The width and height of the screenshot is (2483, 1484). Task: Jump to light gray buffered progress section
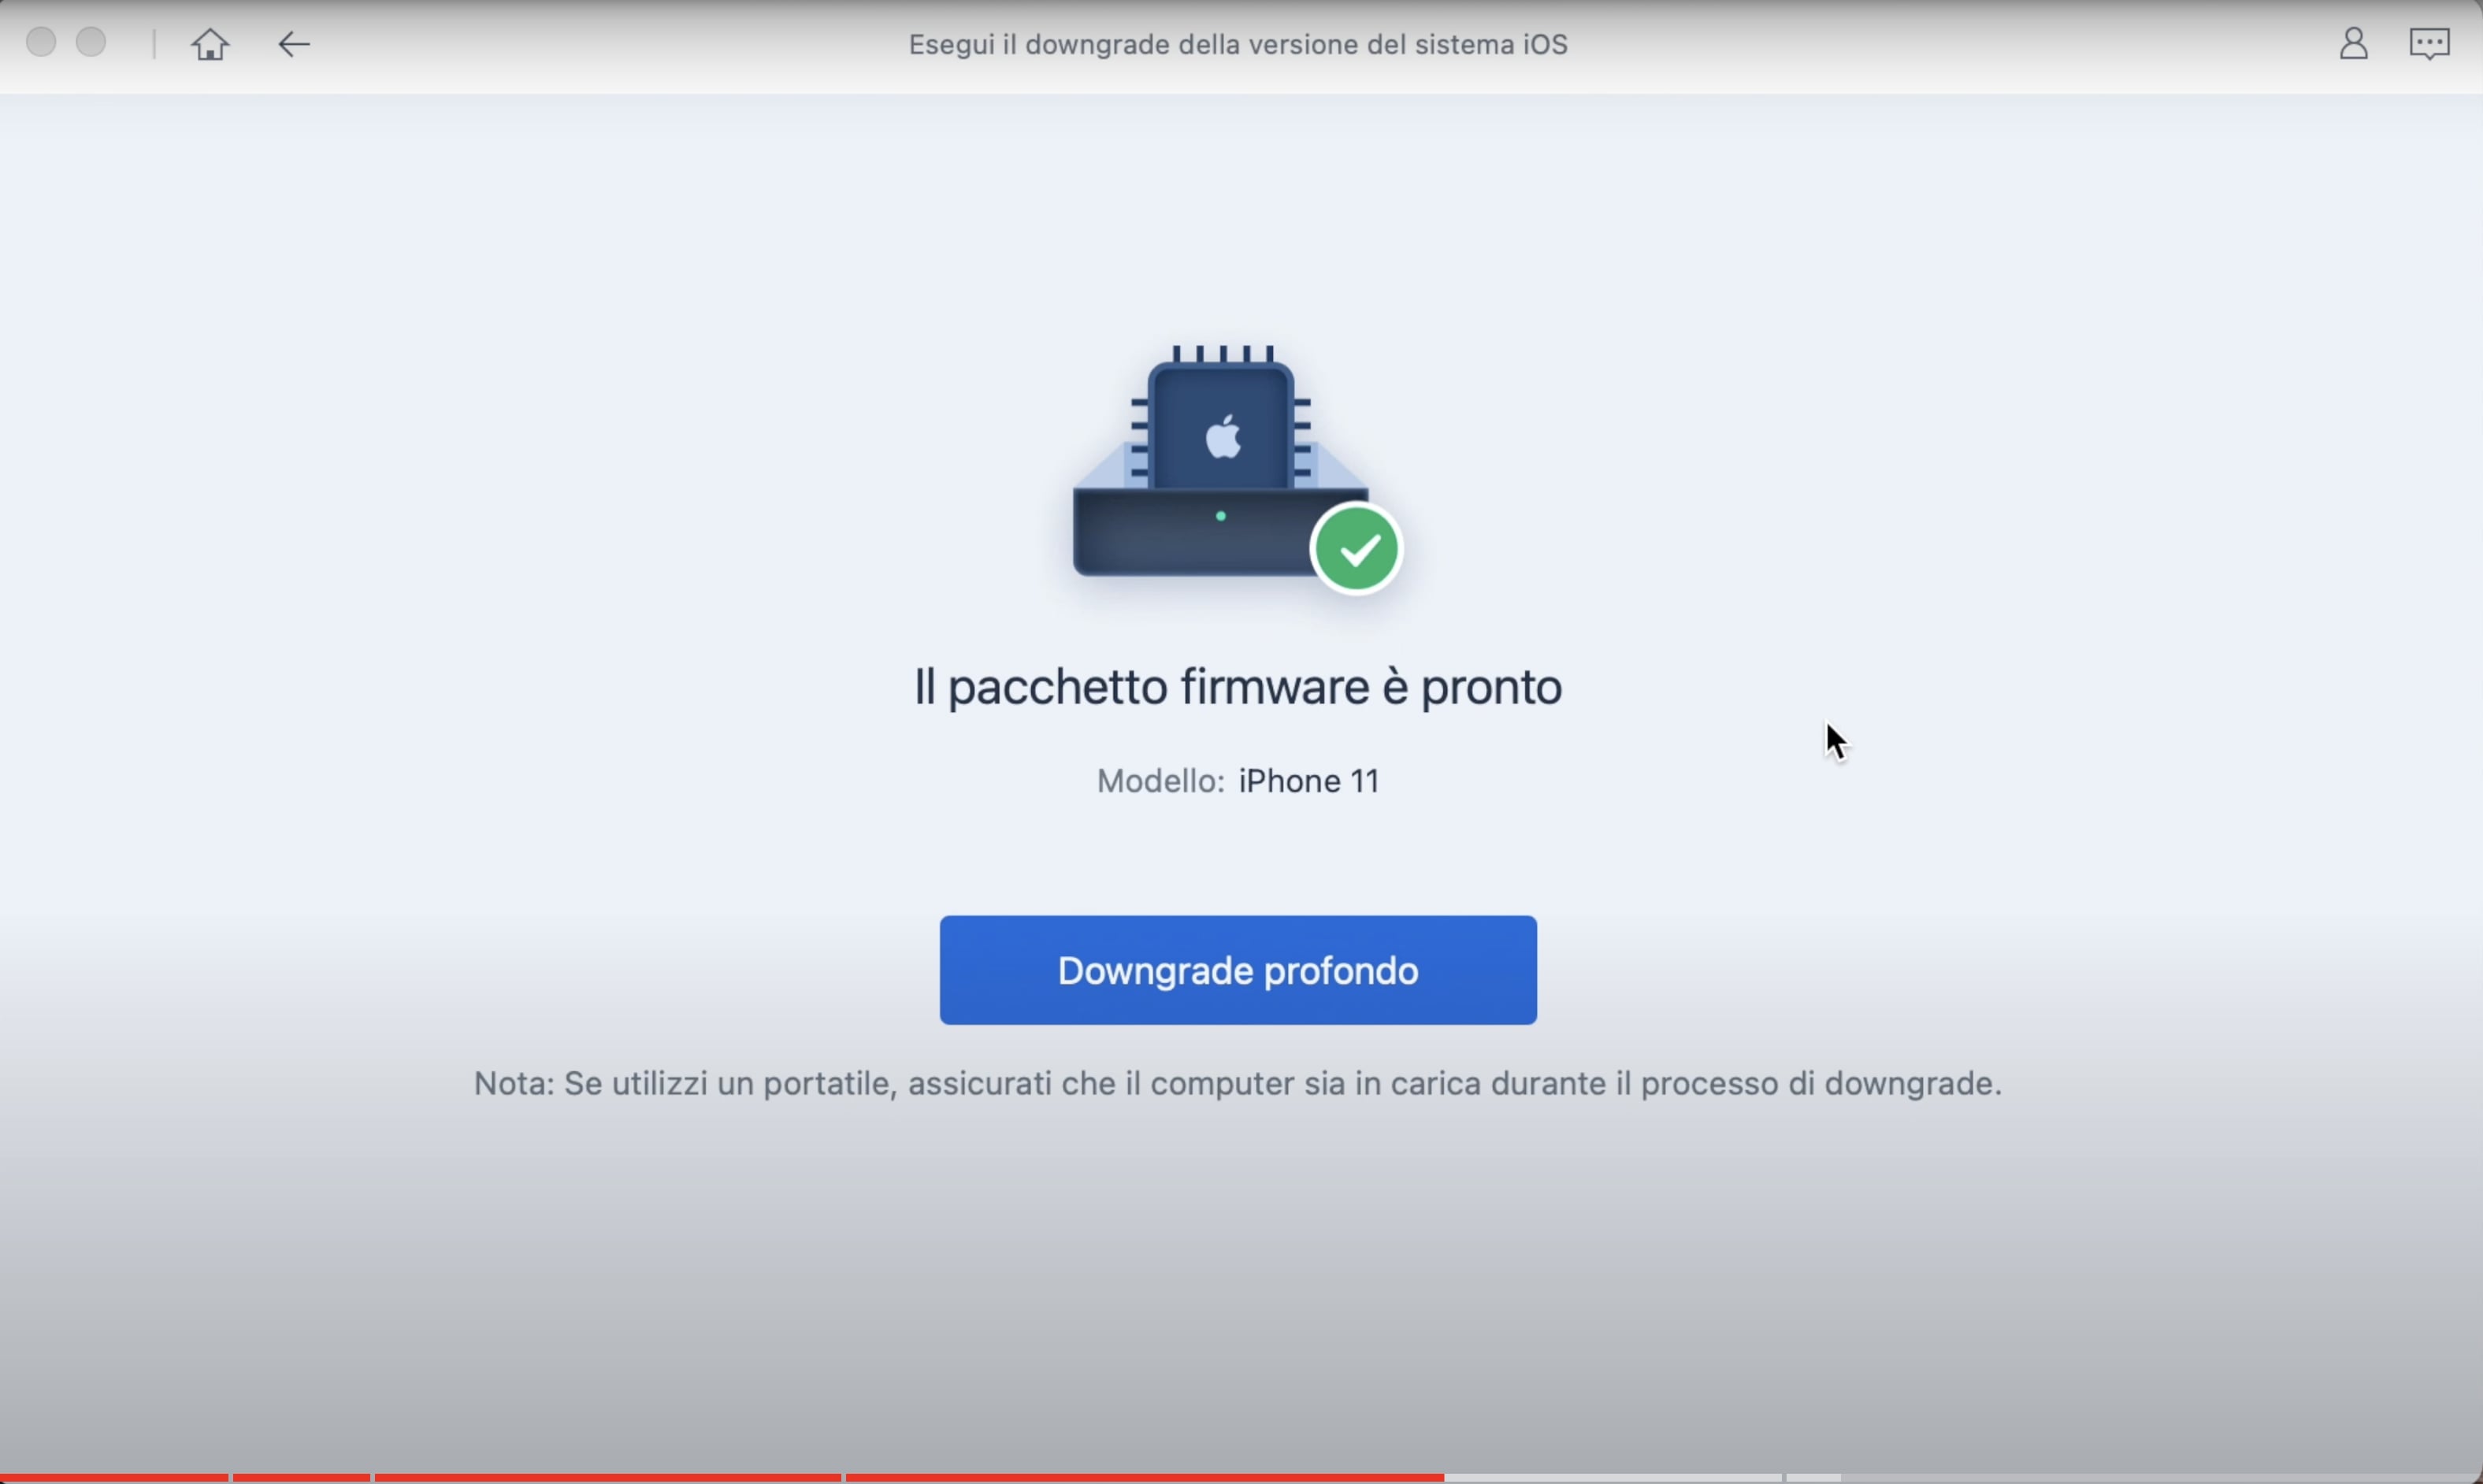(x=1610, y=1477)
